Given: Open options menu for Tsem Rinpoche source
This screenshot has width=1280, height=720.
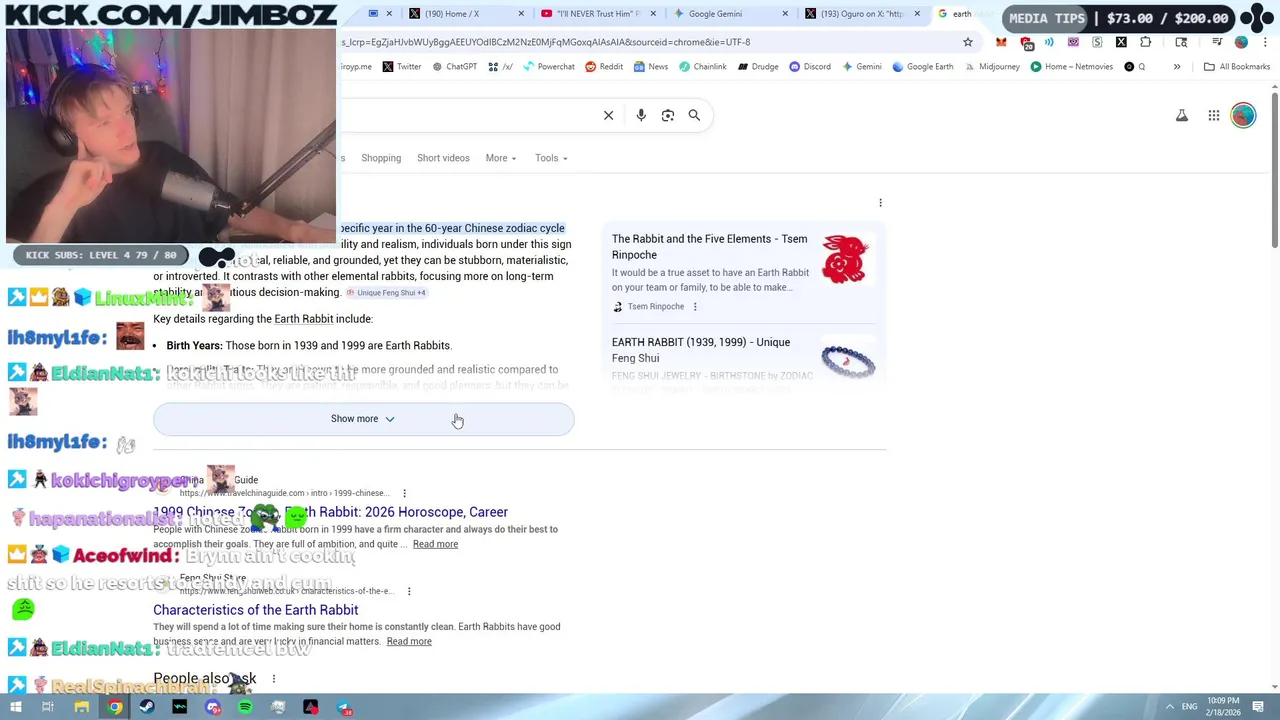Looking at the screenshot, I should (695, 307).
